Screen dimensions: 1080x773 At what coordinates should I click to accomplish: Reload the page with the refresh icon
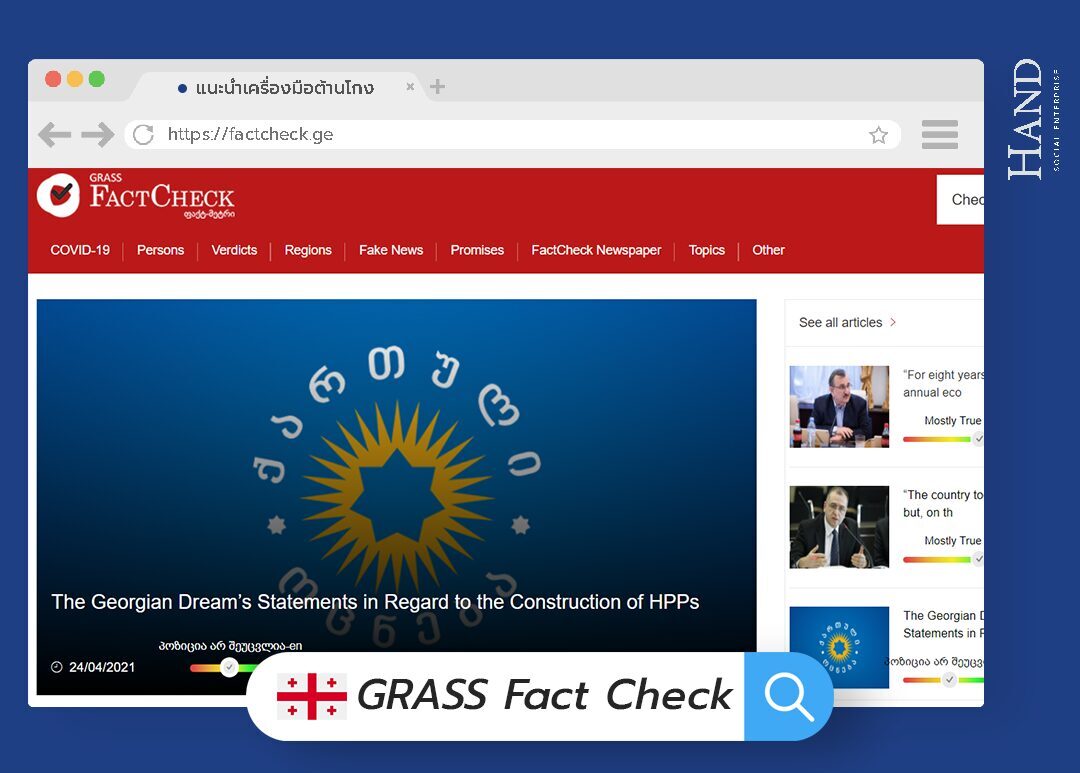coord(143,134)
